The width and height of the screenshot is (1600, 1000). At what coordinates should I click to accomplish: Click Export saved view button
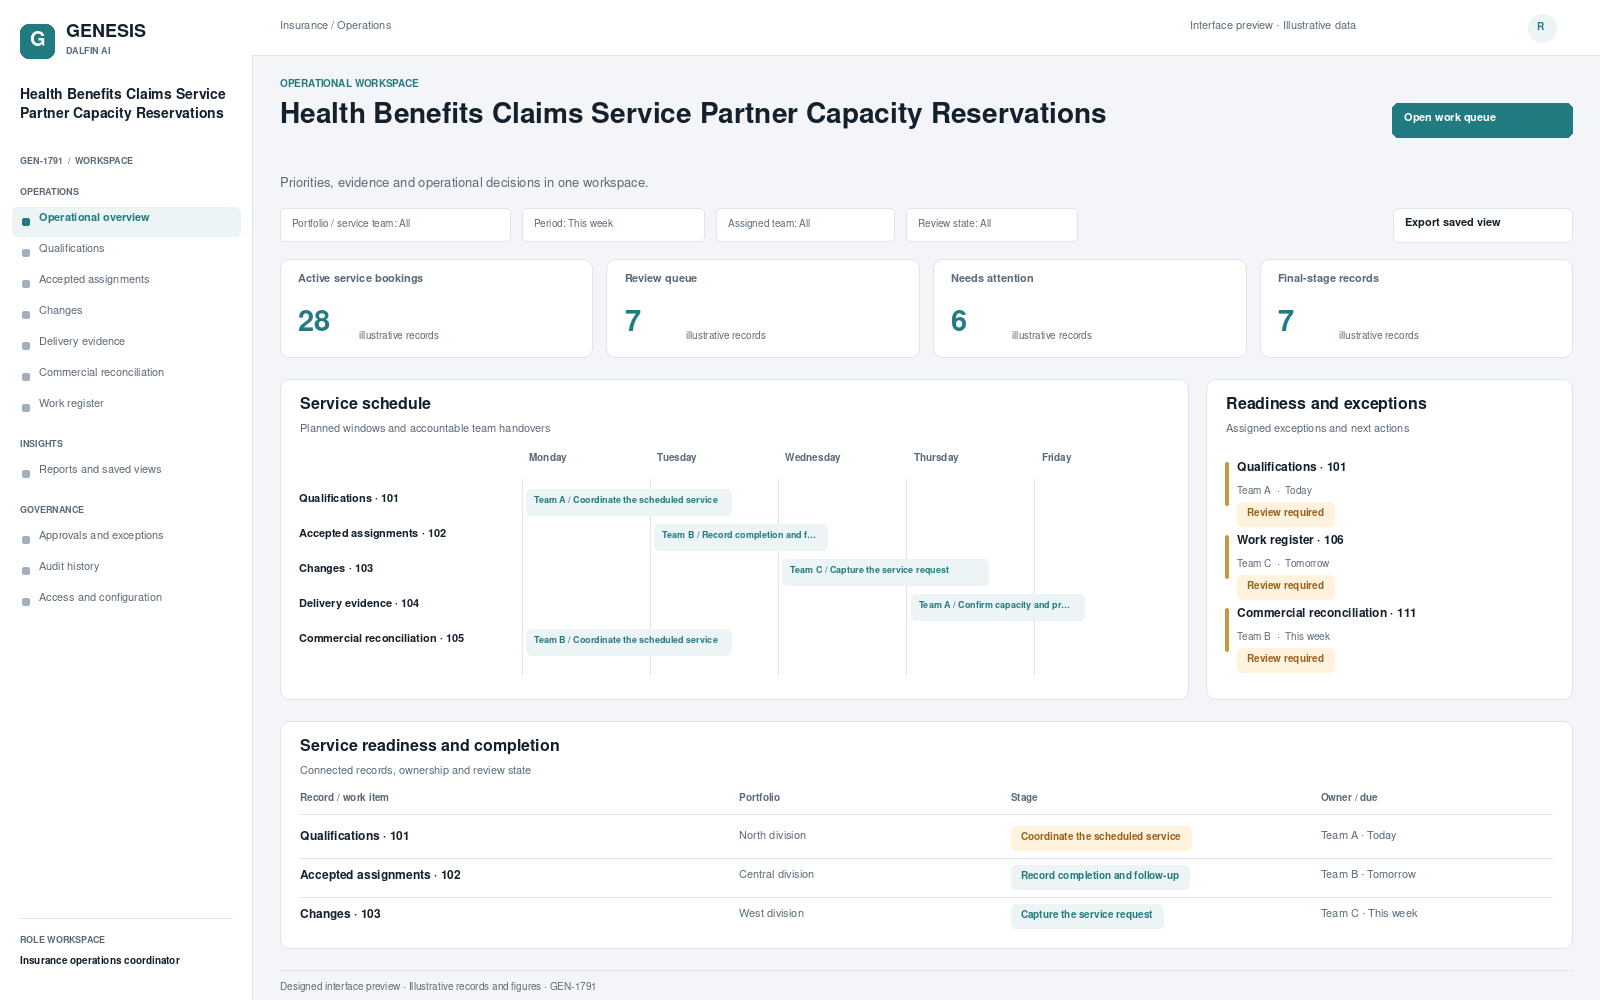[1482, 225]
